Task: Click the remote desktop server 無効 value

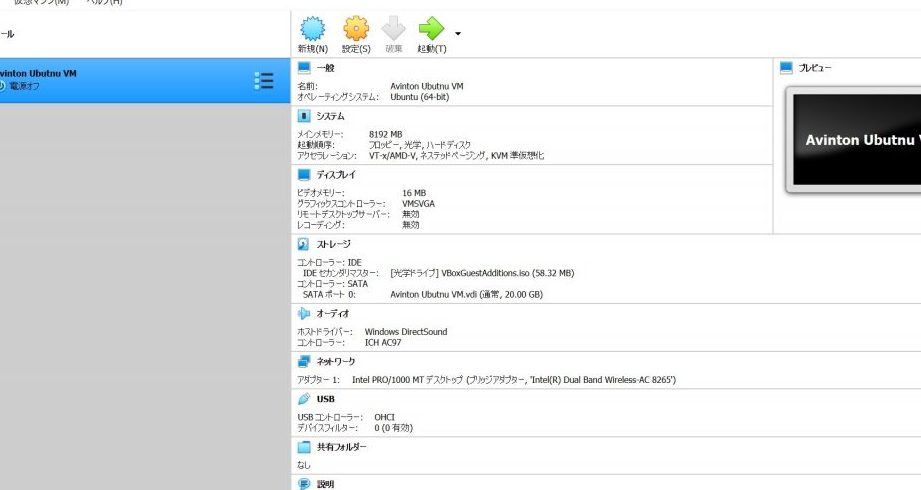Action: 411,214
